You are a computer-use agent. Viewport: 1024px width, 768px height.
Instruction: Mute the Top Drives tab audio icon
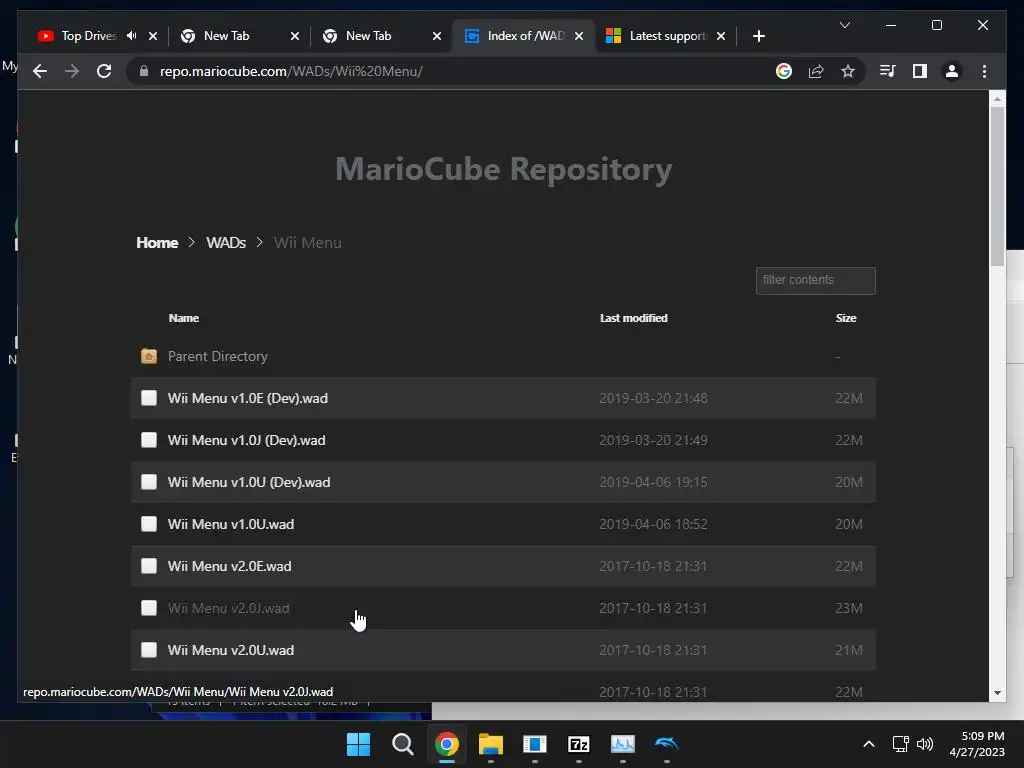(x=132, y=35)
